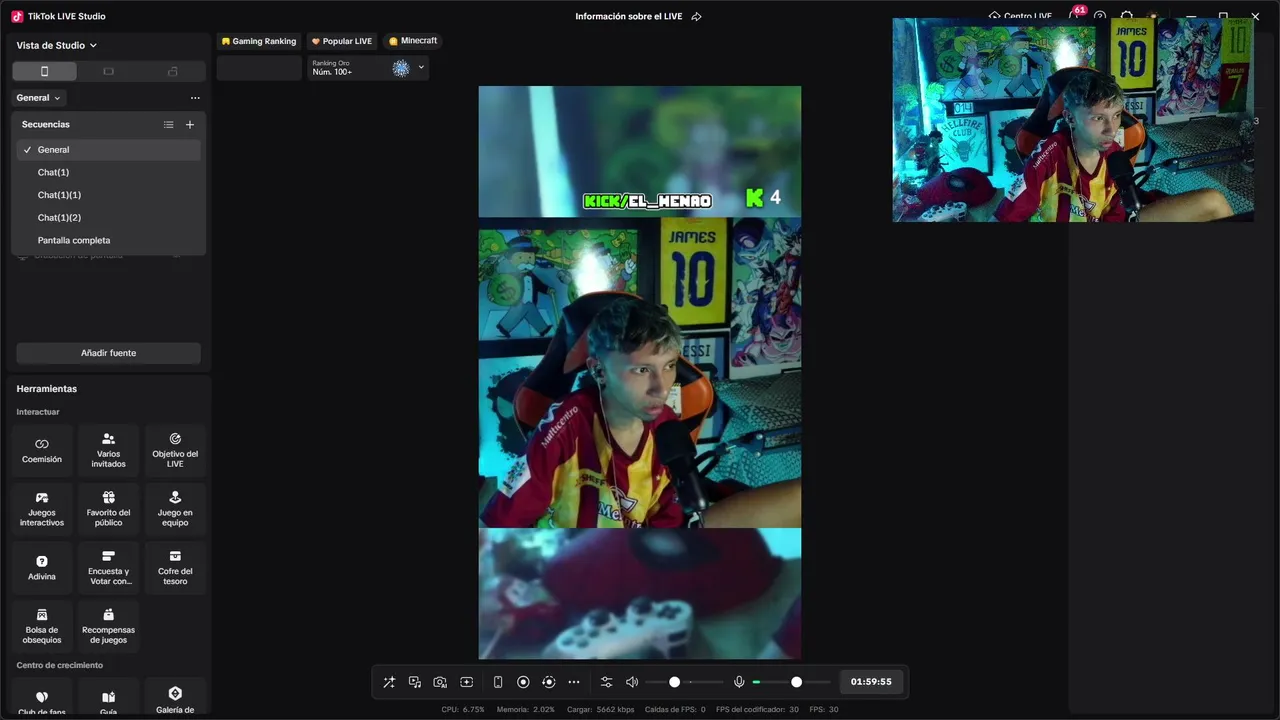
Task: Open the Gaming Ranking tab
Action: [x=259, y=41]
